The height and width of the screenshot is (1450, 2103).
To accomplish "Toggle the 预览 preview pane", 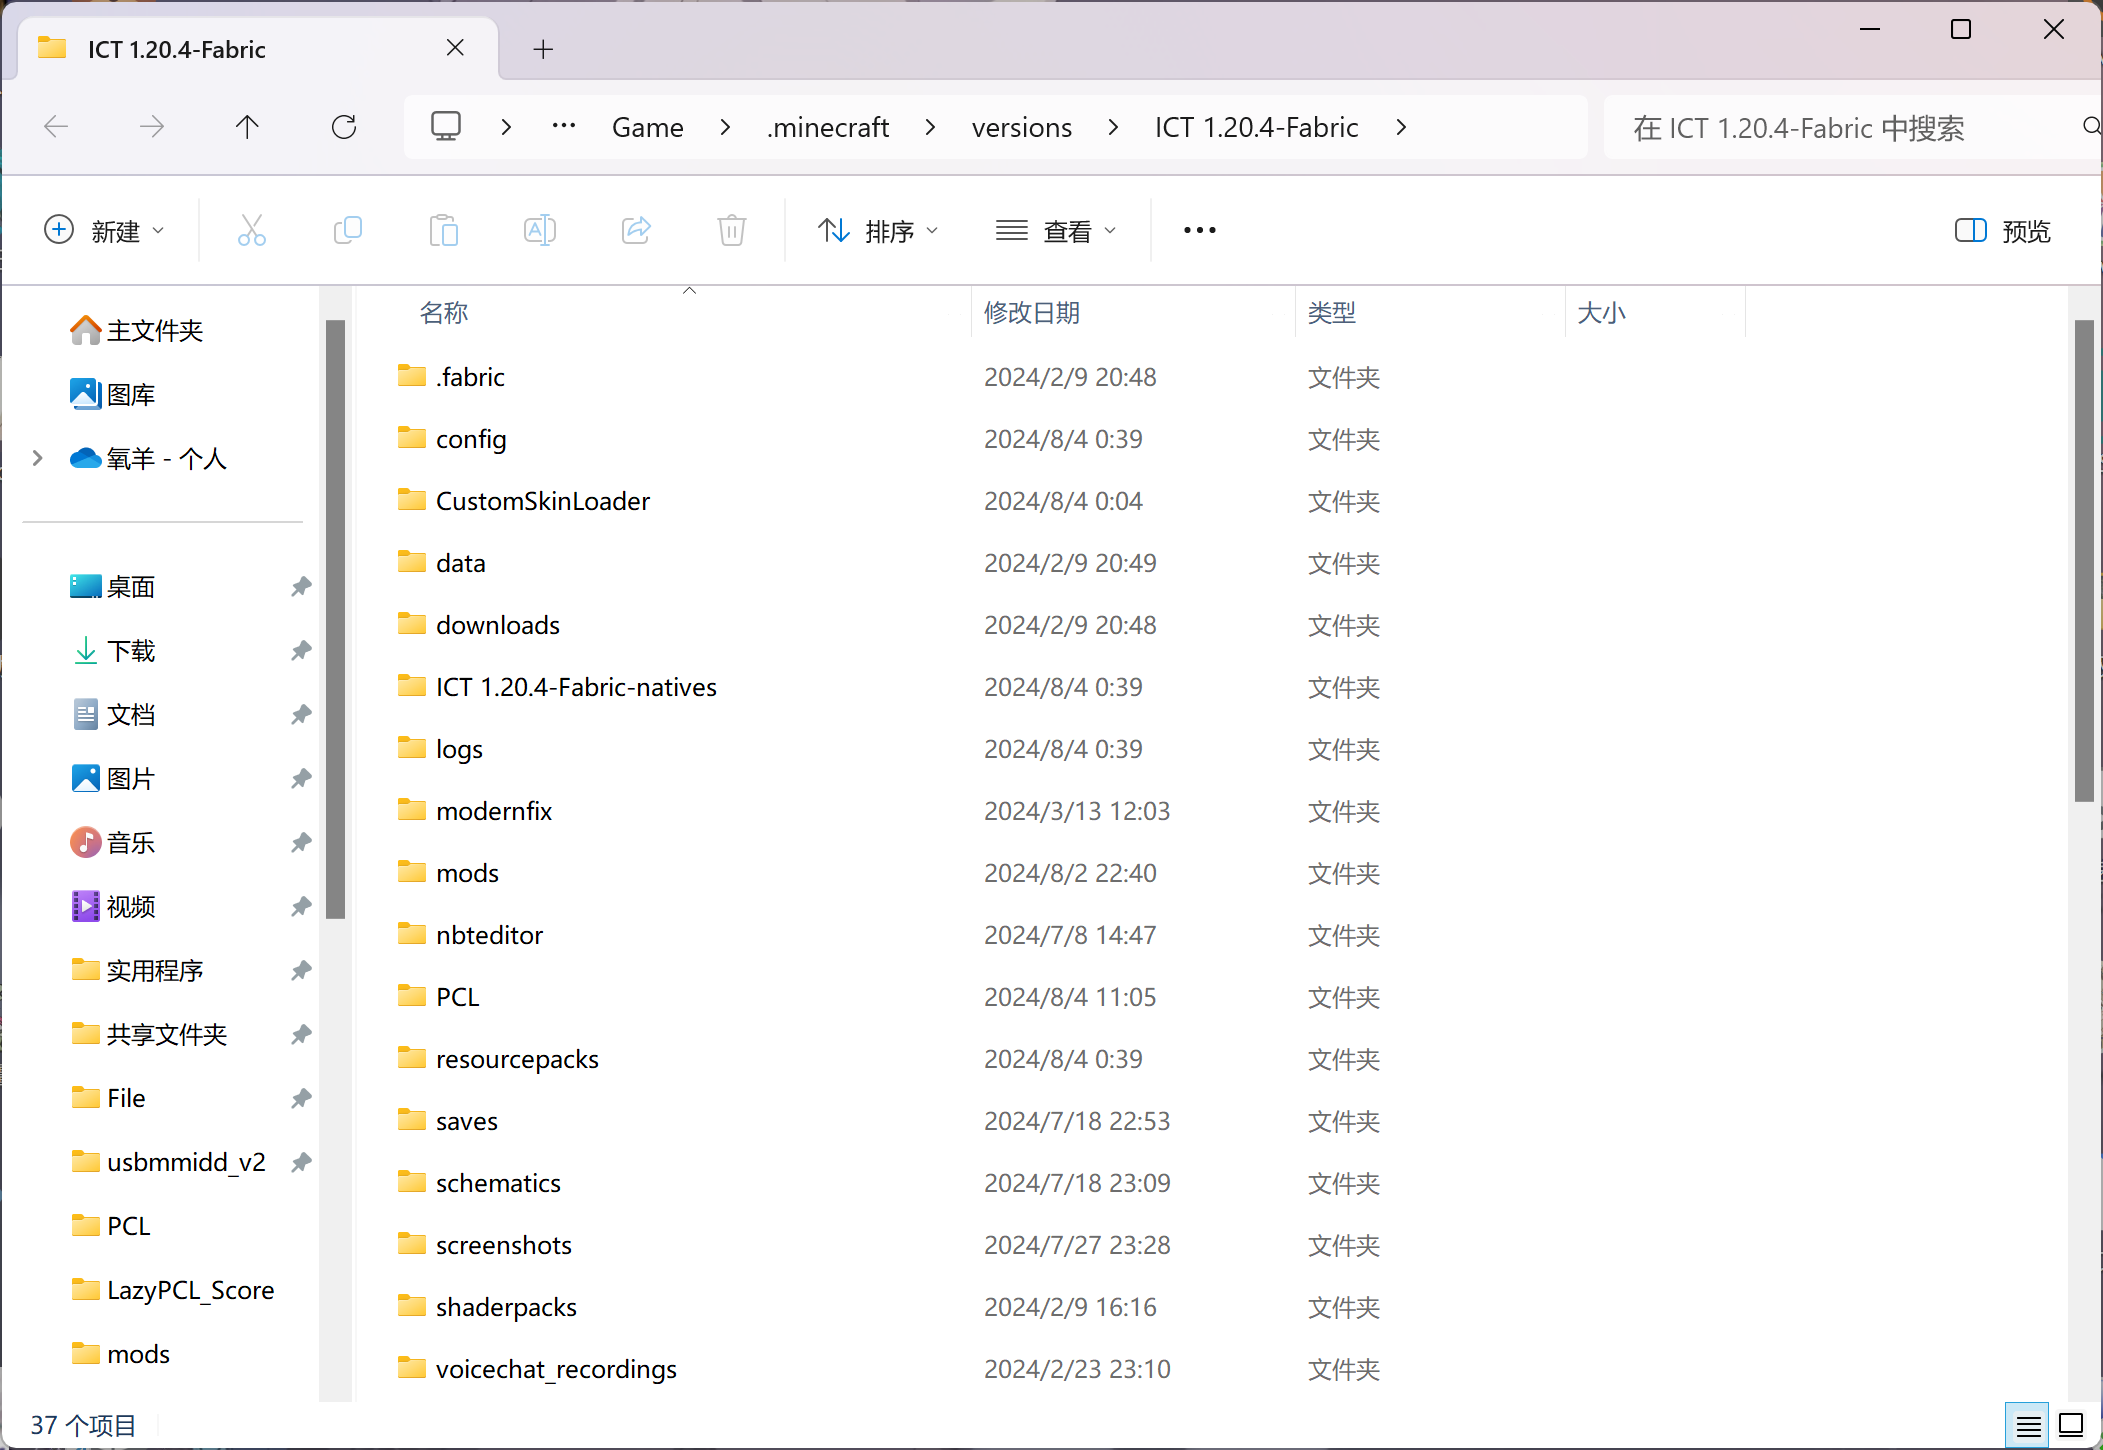I will point(2002,231).
